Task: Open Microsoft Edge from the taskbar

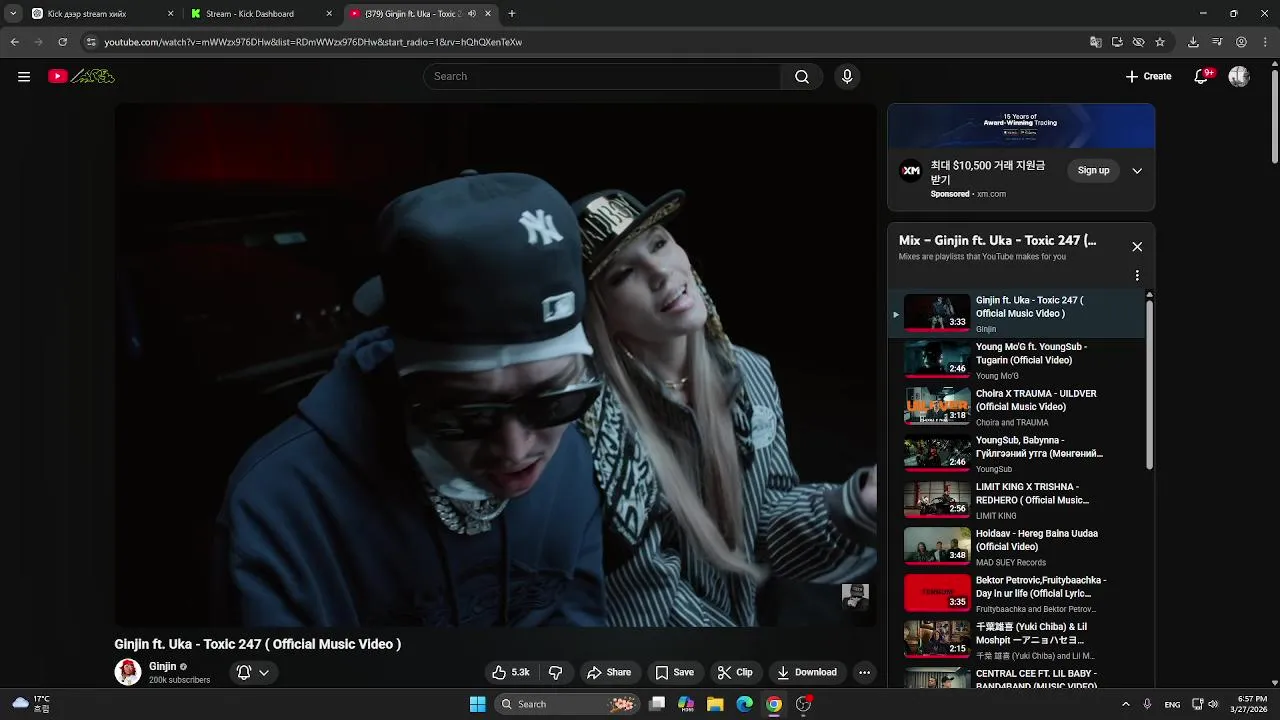Action: (x=745, y=704)
